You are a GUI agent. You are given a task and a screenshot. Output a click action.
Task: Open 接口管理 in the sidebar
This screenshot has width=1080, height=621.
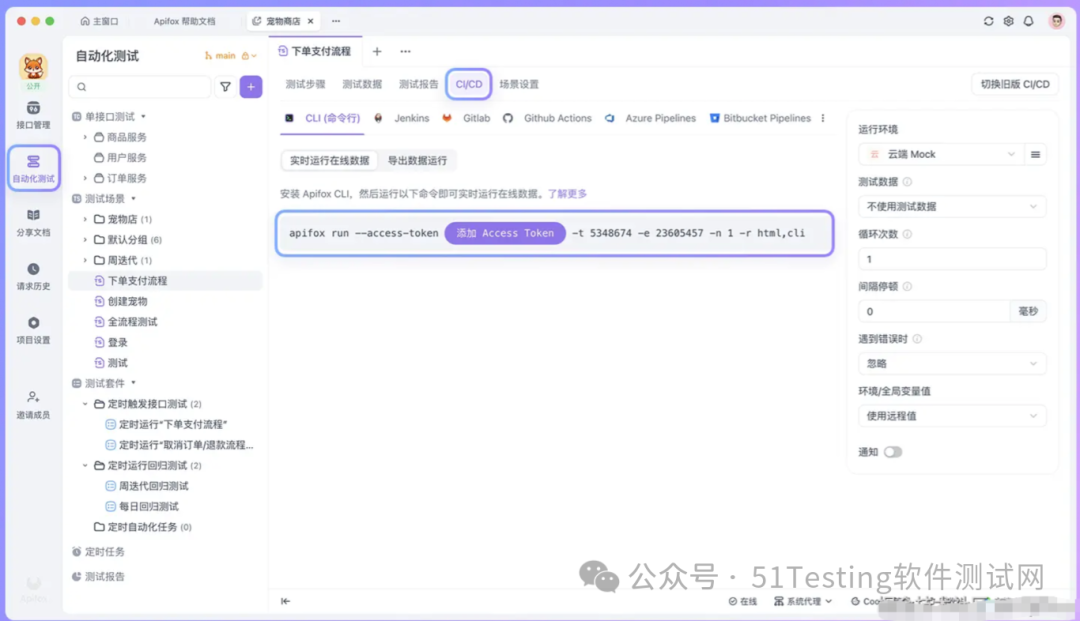pyautogui.click(x=33, y=115)
